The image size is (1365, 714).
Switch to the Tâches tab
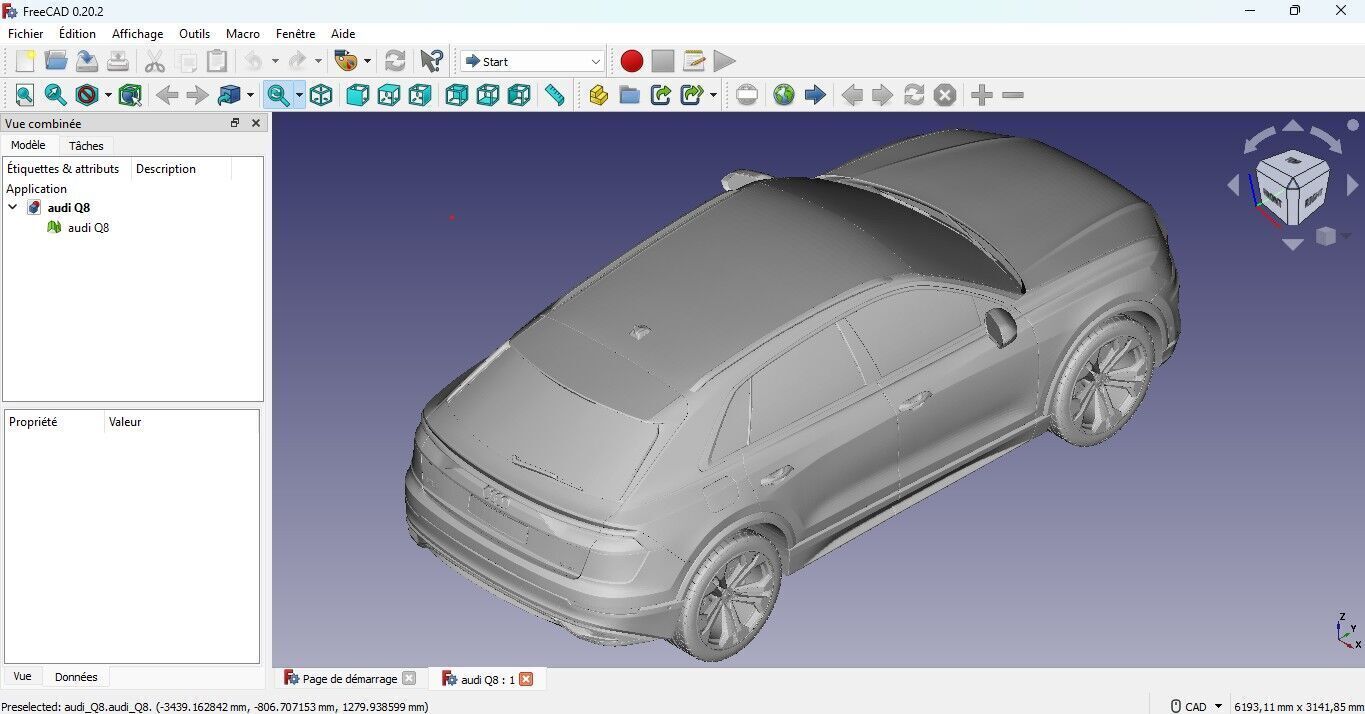tap(86, 146)
